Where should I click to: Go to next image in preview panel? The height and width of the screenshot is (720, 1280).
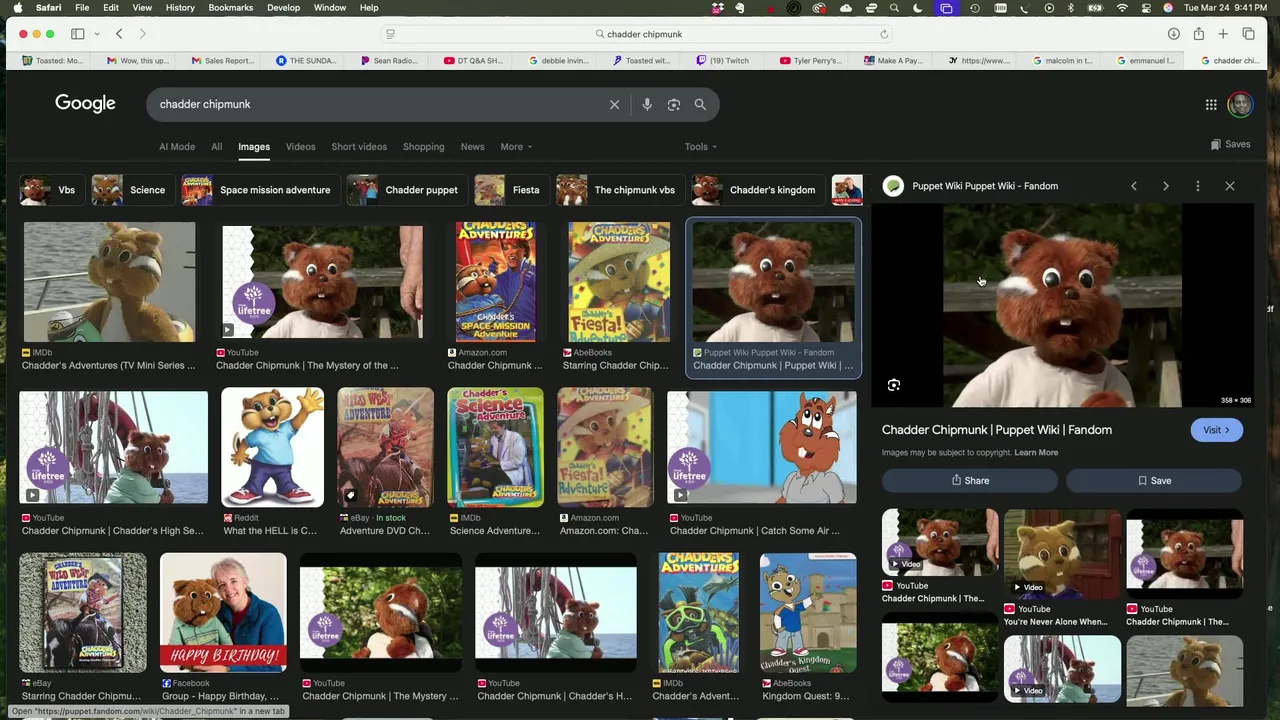pos(1166,186)
